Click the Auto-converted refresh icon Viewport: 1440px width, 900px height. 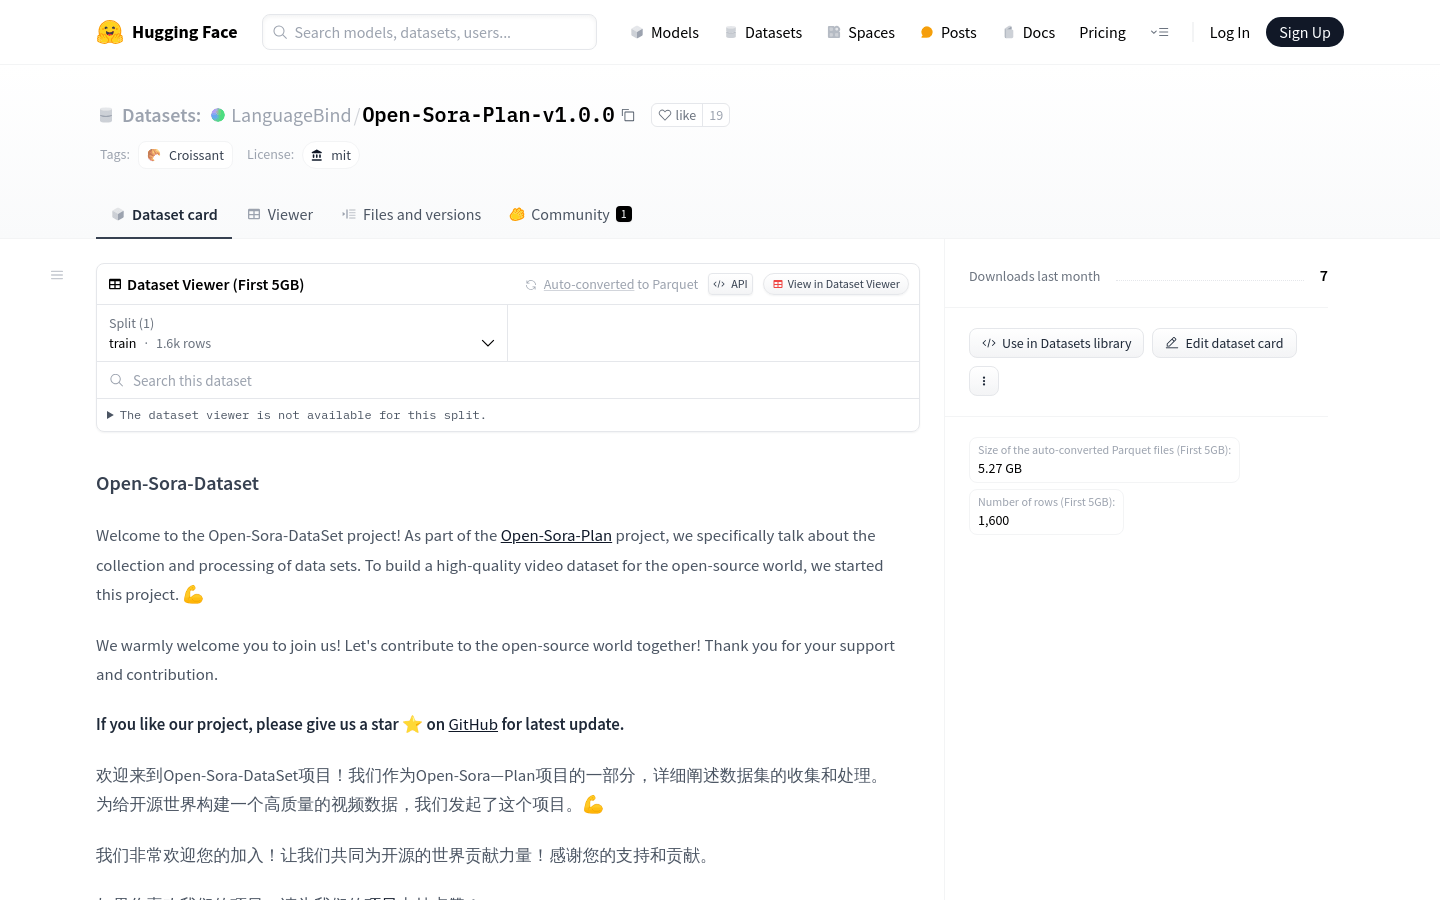click(x=531, y=285)
